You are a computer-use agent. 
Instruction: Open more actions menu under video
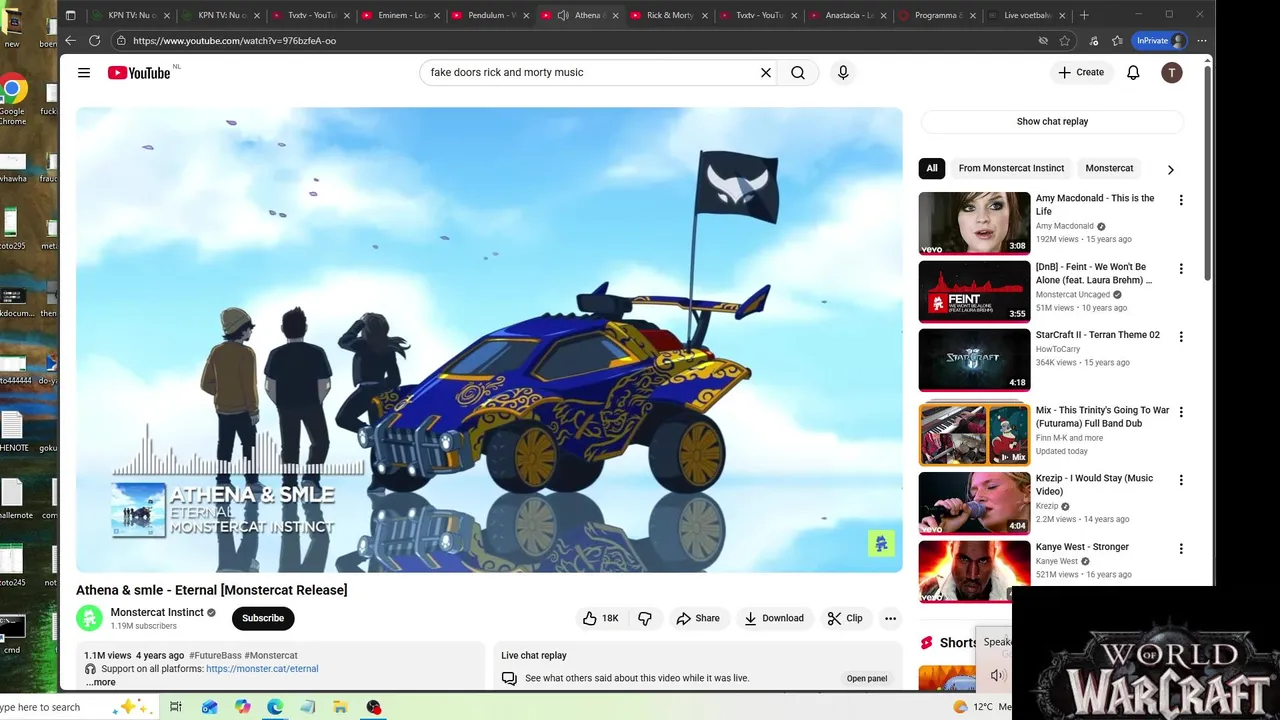pos(890,618)
